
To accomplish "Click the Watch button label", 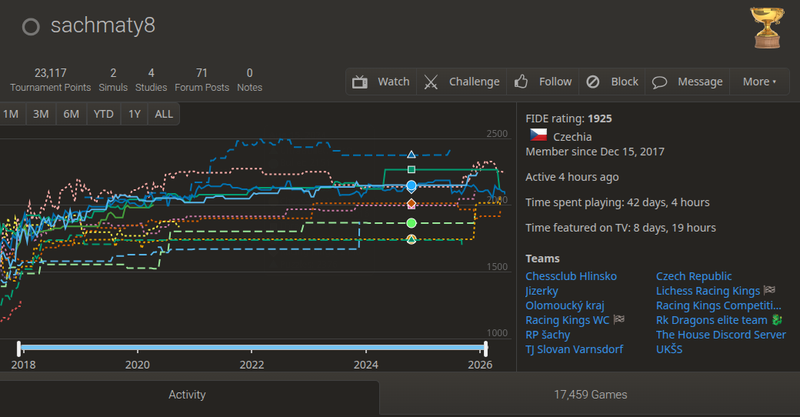I will click(393, 82).
